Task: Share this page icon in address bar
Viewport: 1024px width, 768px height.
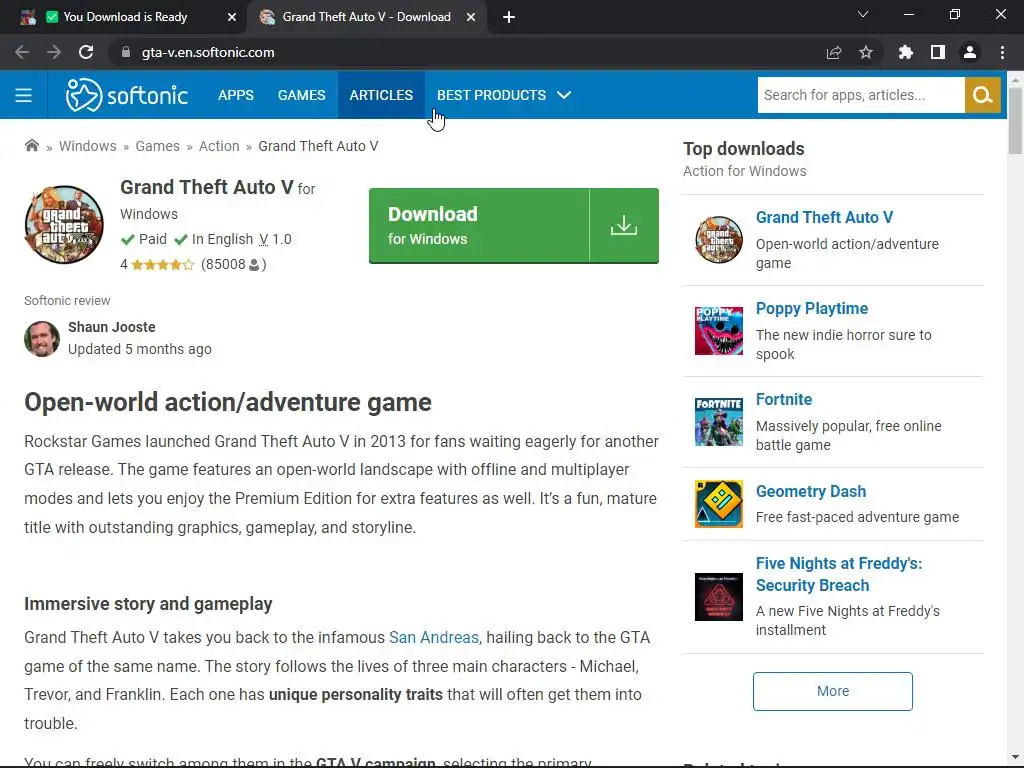Action: pyautogui.click(x=834, y=52)
